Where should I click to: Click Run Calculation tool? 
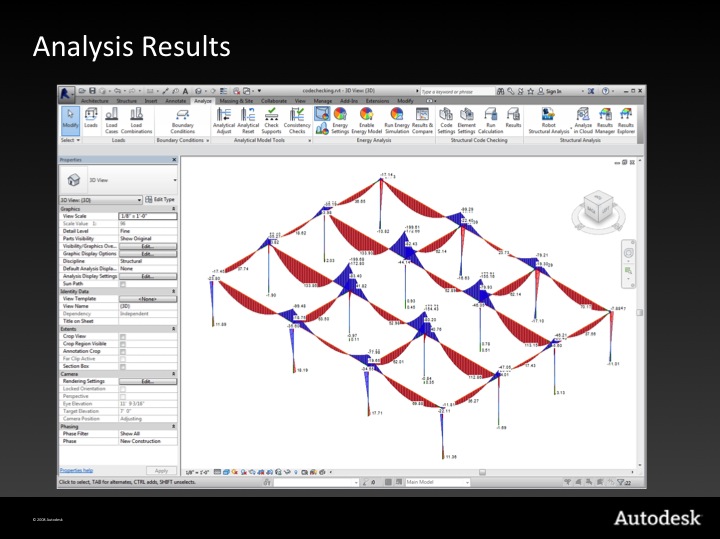(x=490, y=121)
